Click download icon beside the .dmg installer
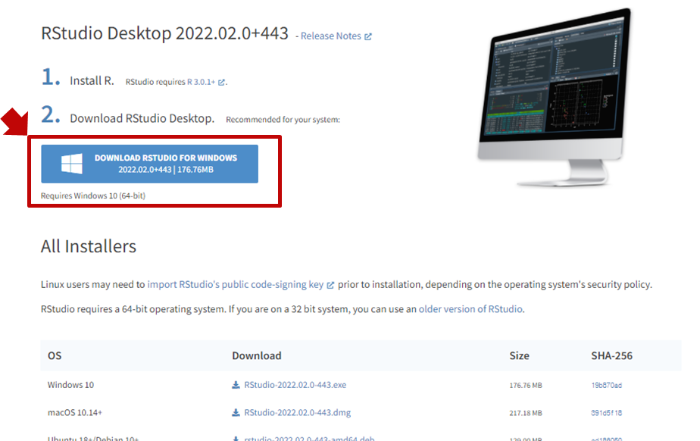700x441 pixels. pyautogui.click(x=236, y=412)
